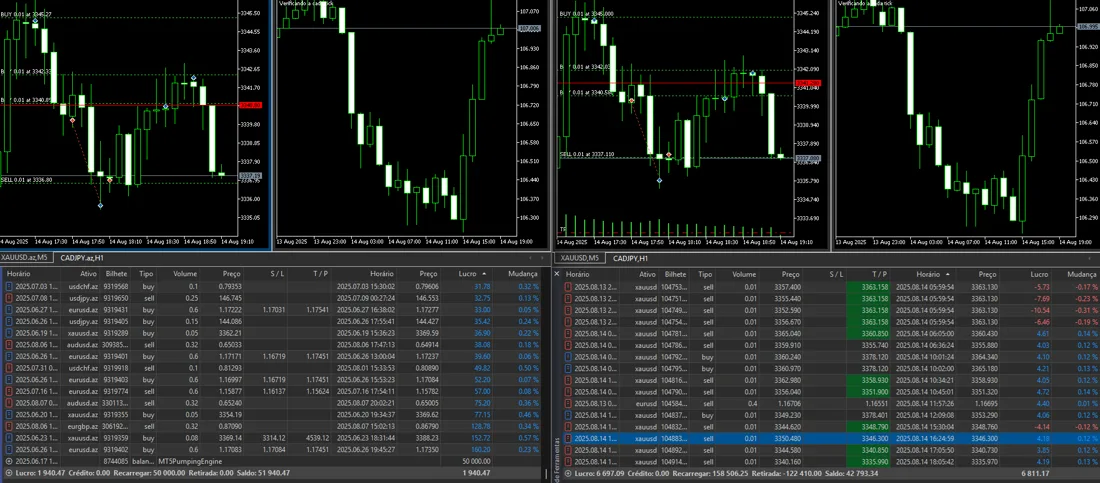Sort .az history table by Volume column

coord(185,274)
